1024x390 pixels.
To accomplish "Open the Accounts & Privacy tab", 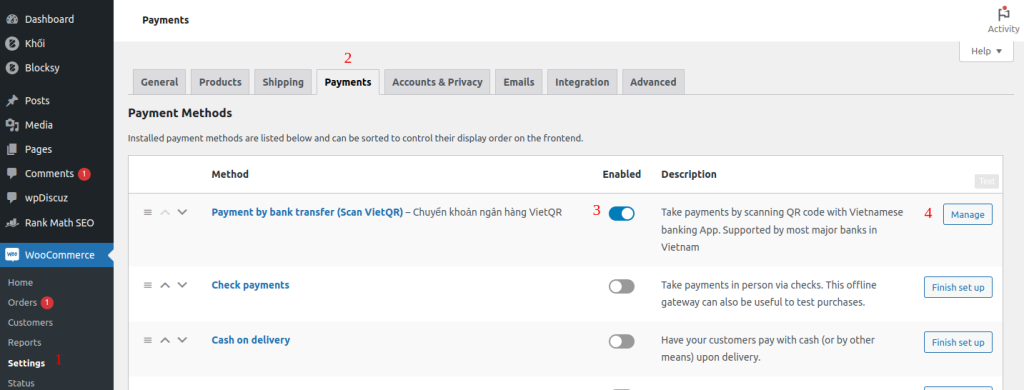I will 437,82.
